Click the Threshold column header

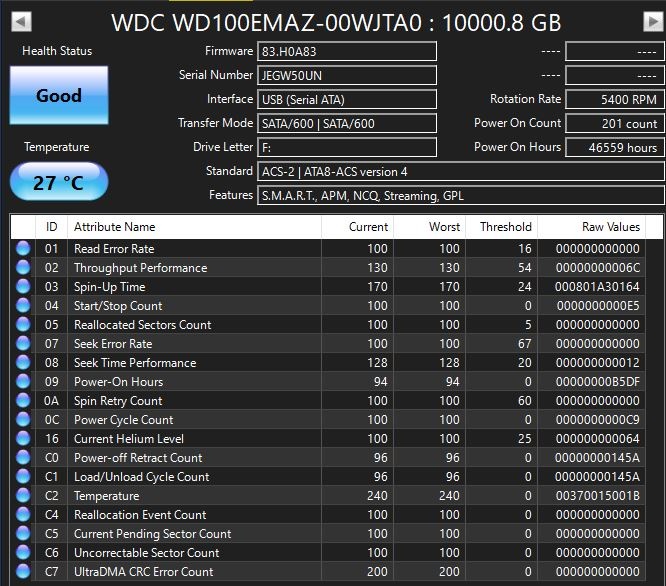[x=502, y=227]
